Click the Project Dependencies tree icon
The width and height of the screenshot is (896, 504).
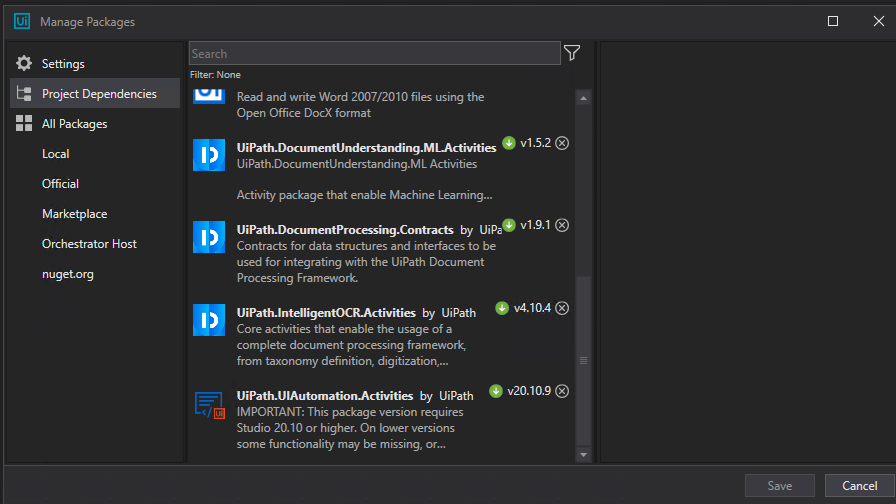click(24, 94)
